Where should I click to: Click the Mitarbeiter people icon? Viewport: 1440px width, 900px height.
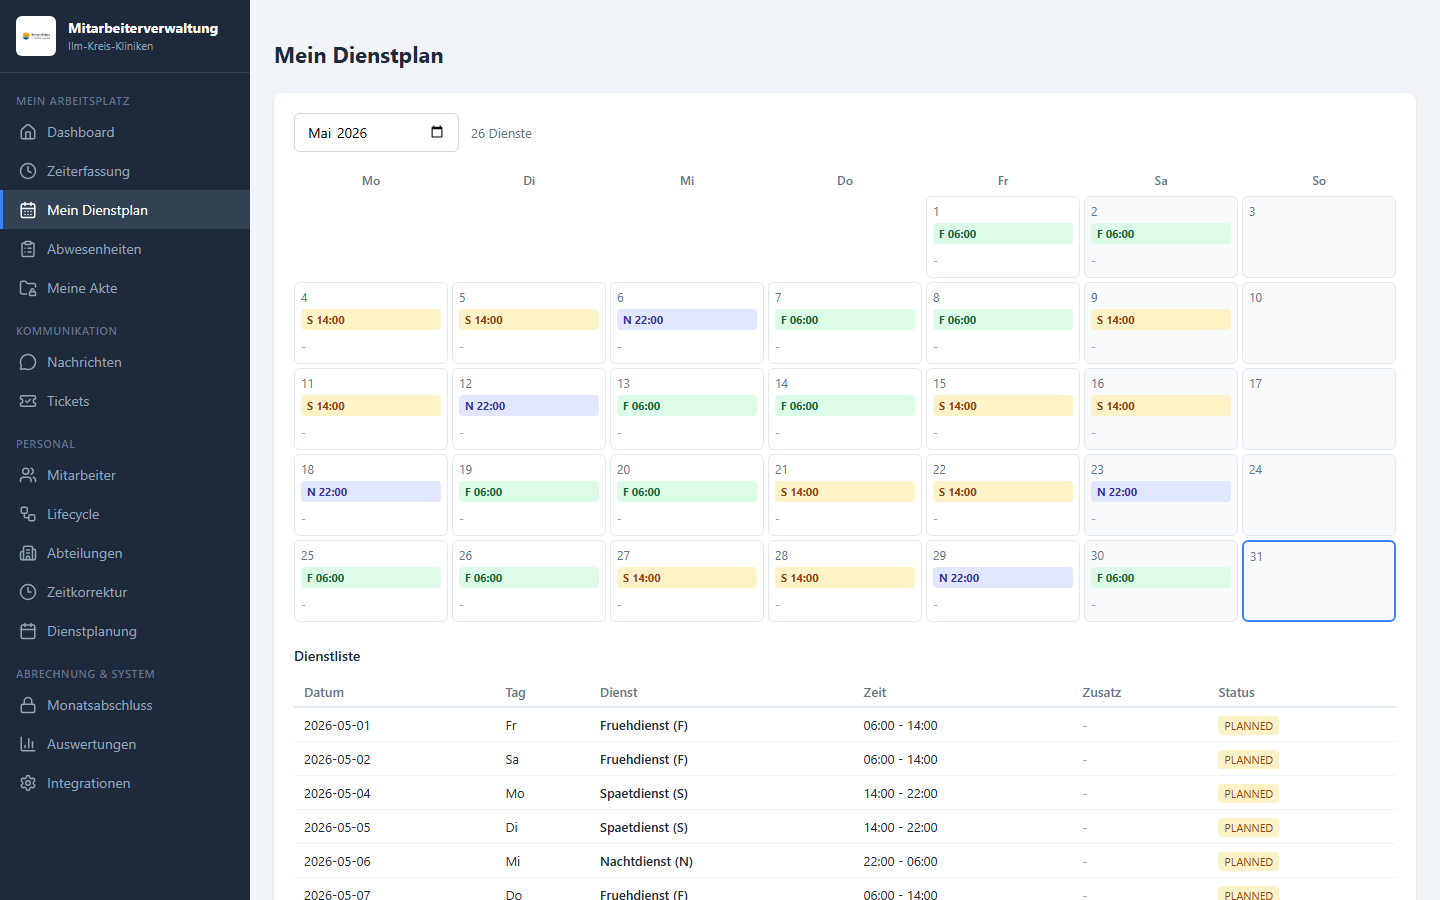[x=28, y=475]
